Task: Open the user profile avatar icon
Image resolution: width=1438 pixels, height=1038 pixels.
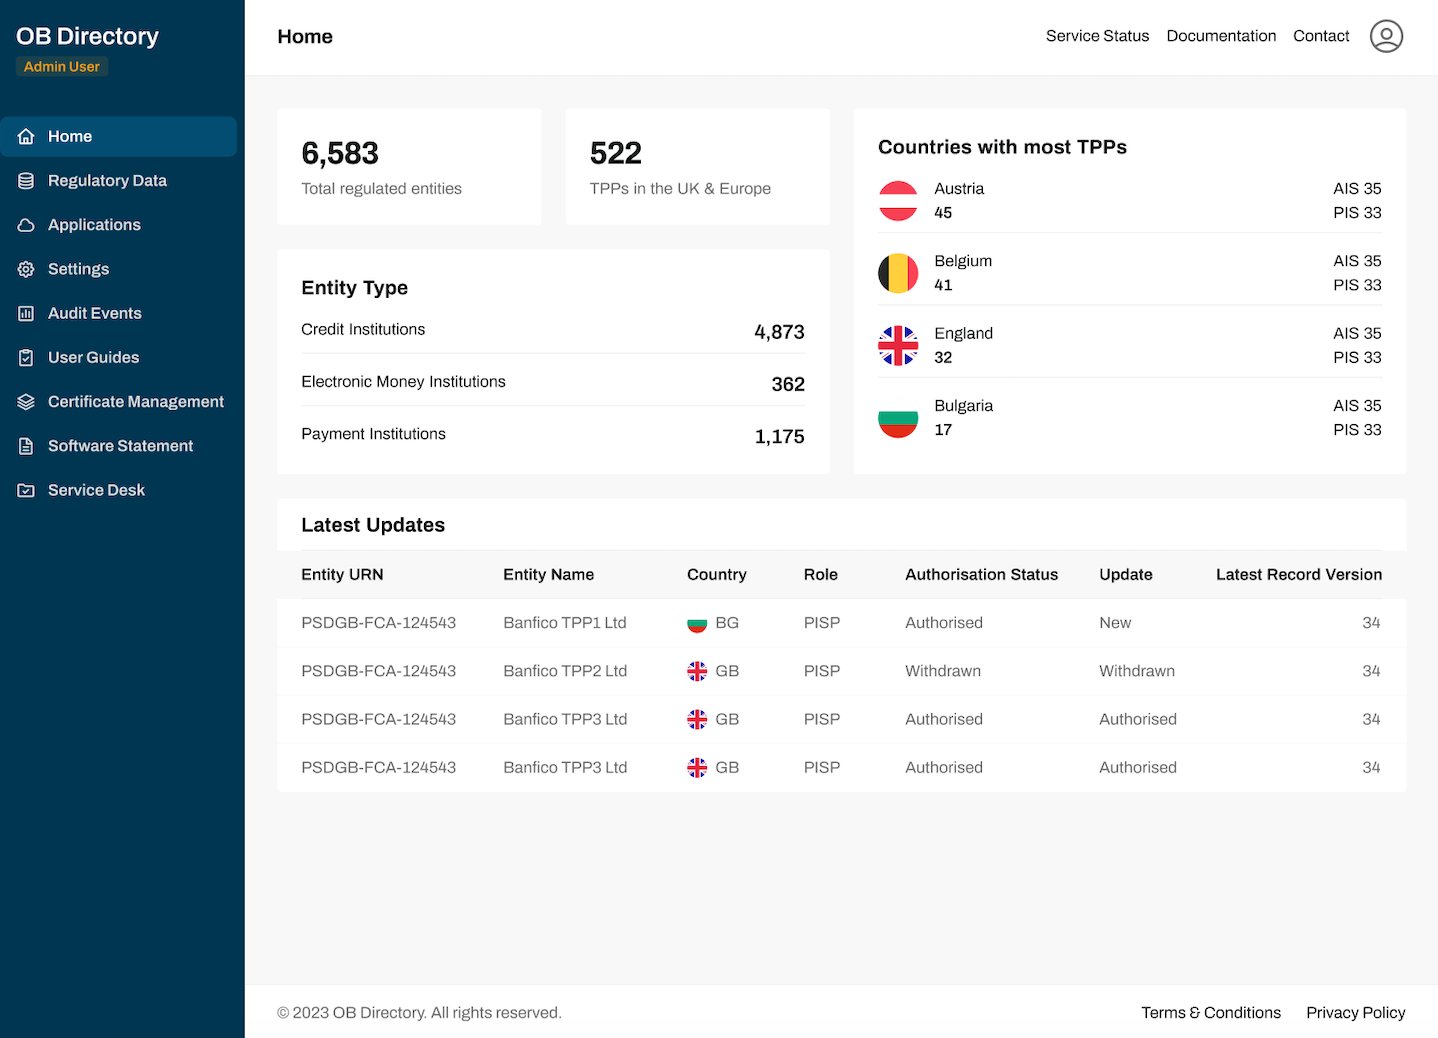Action: click(1386, 36)
